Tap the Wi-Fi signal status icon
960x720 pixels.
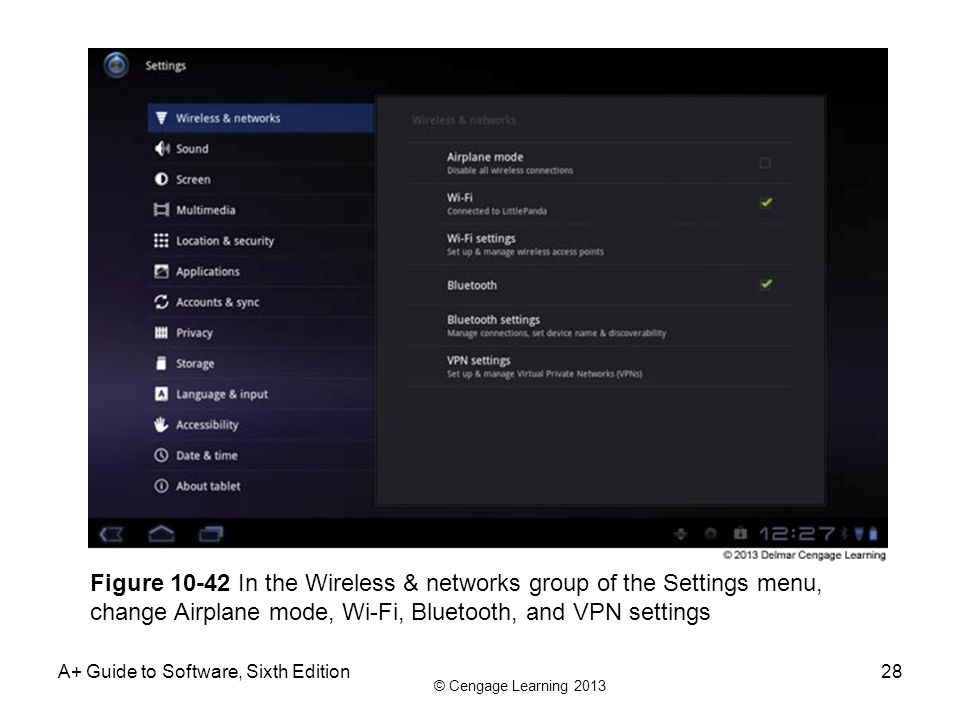tap(858, 534)
